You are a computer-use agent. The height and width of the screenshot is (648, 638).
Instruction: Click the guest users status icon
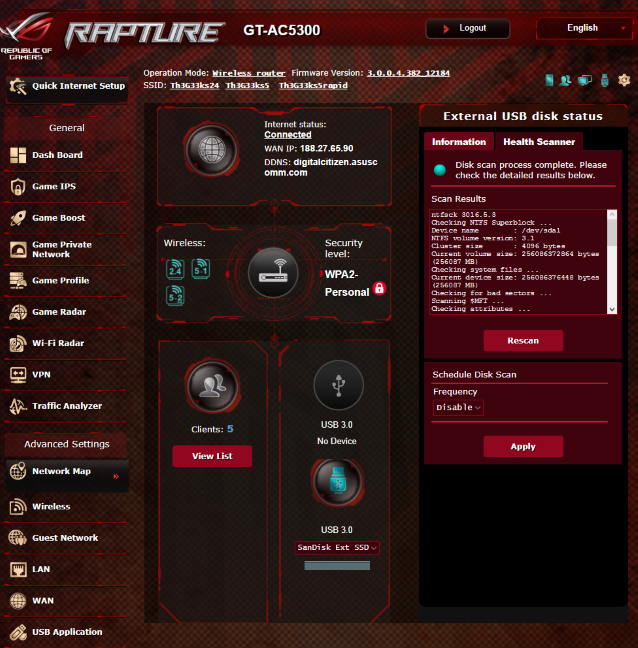(x=565, y=80)
